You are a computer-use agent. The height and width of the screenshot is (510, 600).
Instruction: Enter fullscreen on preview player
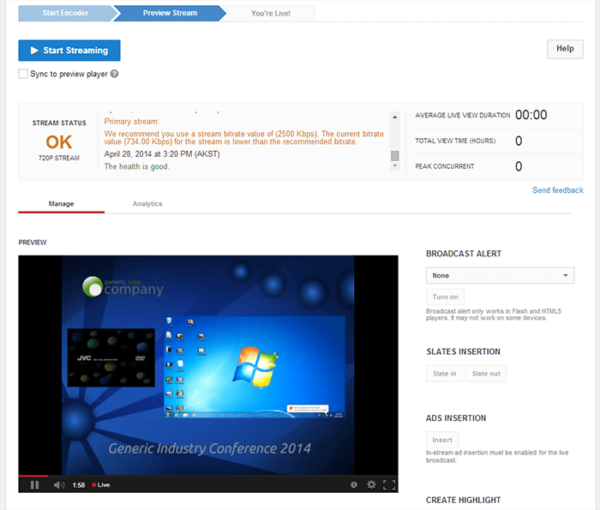[389, 485]
